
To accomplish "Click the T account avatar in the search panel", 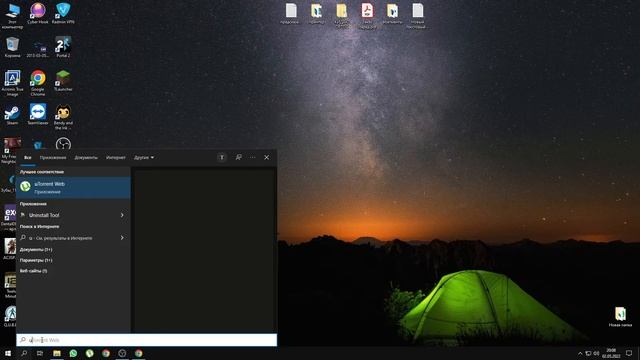I will [x=222, y=157].
